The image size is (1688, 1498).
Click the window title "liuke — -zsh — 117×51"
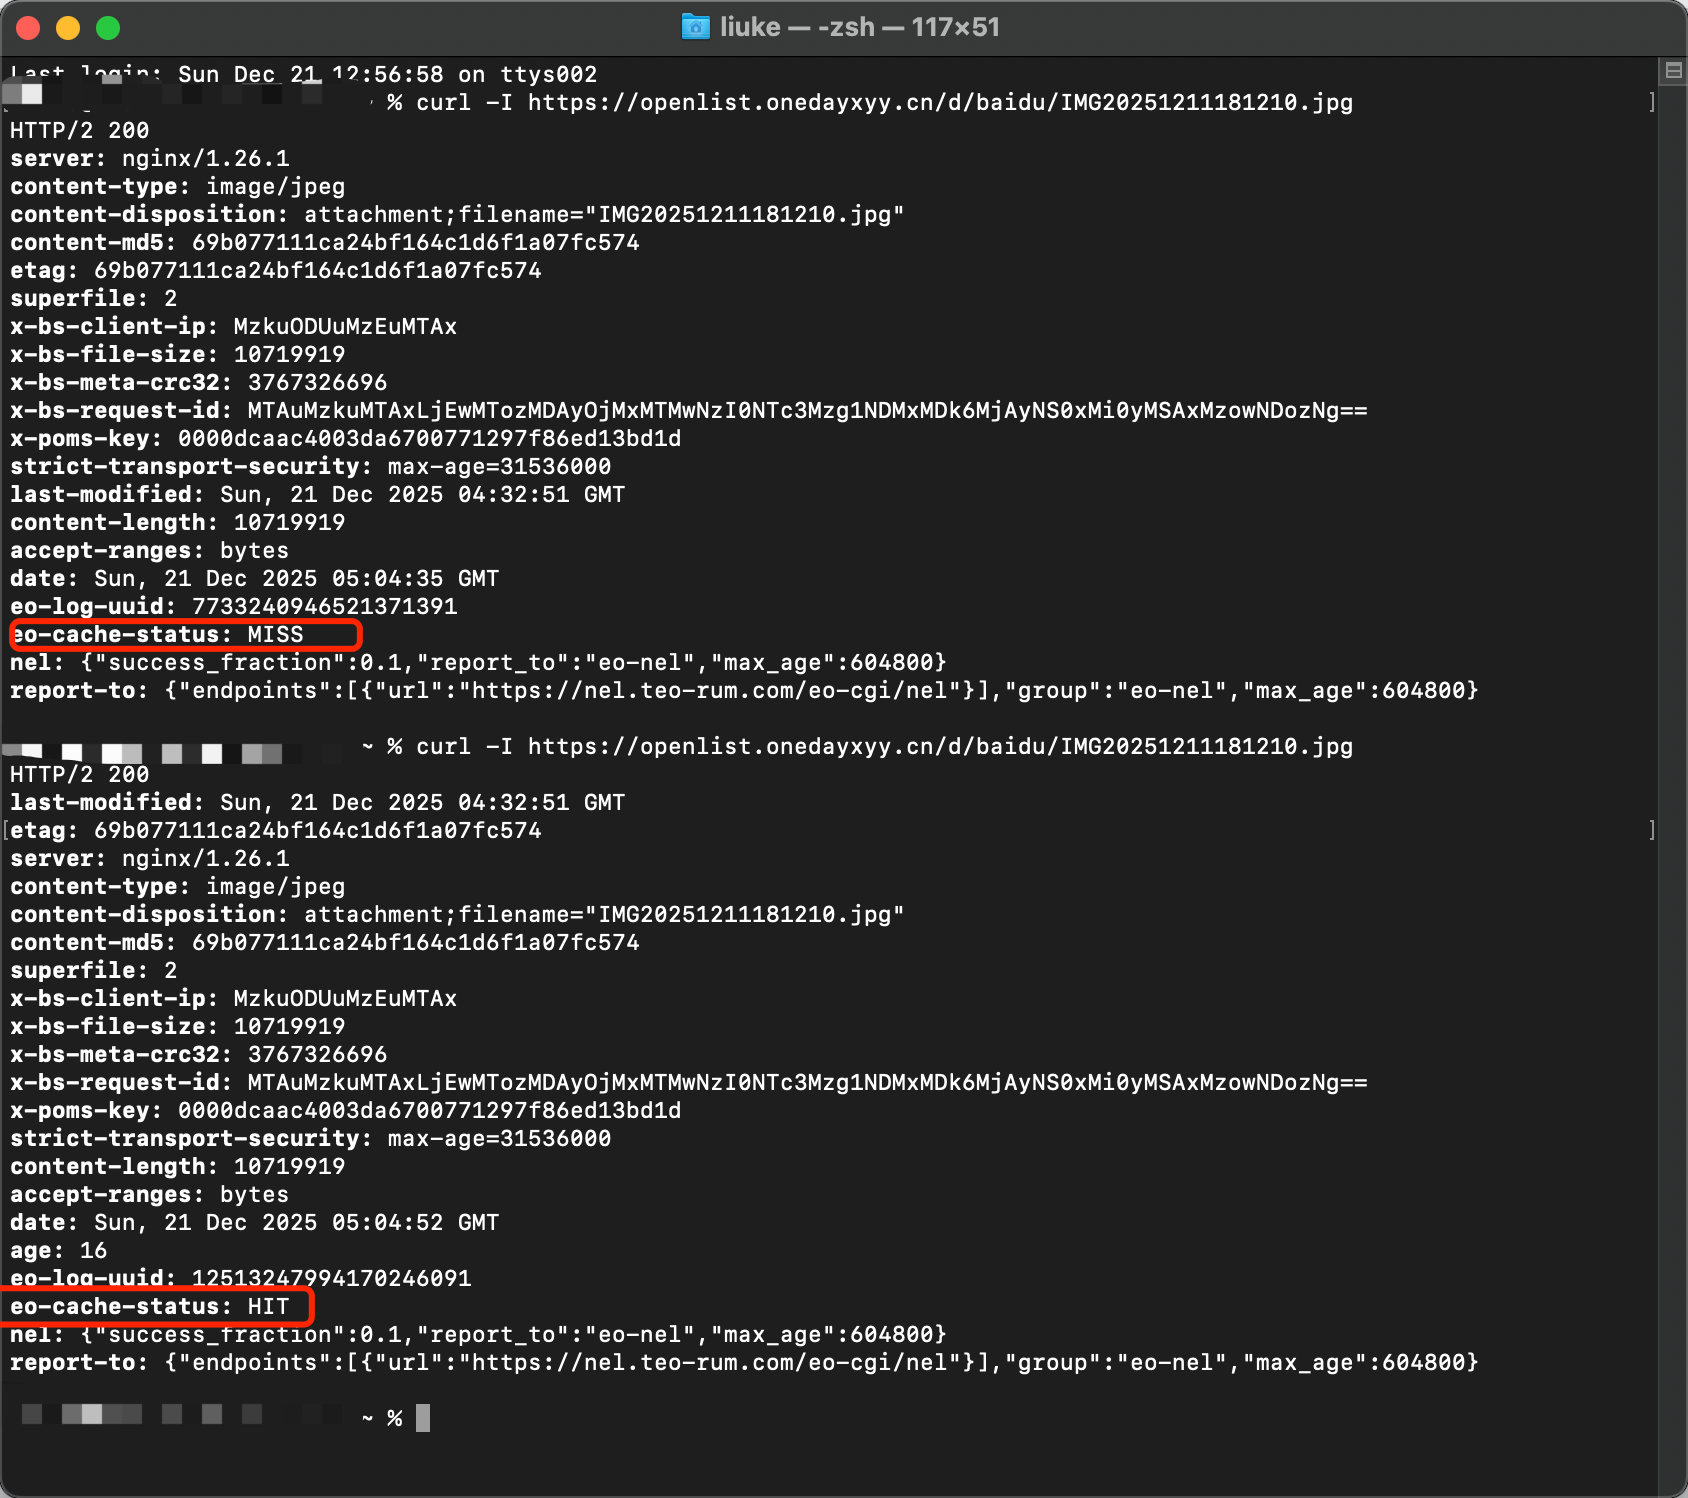click(859, 27)
